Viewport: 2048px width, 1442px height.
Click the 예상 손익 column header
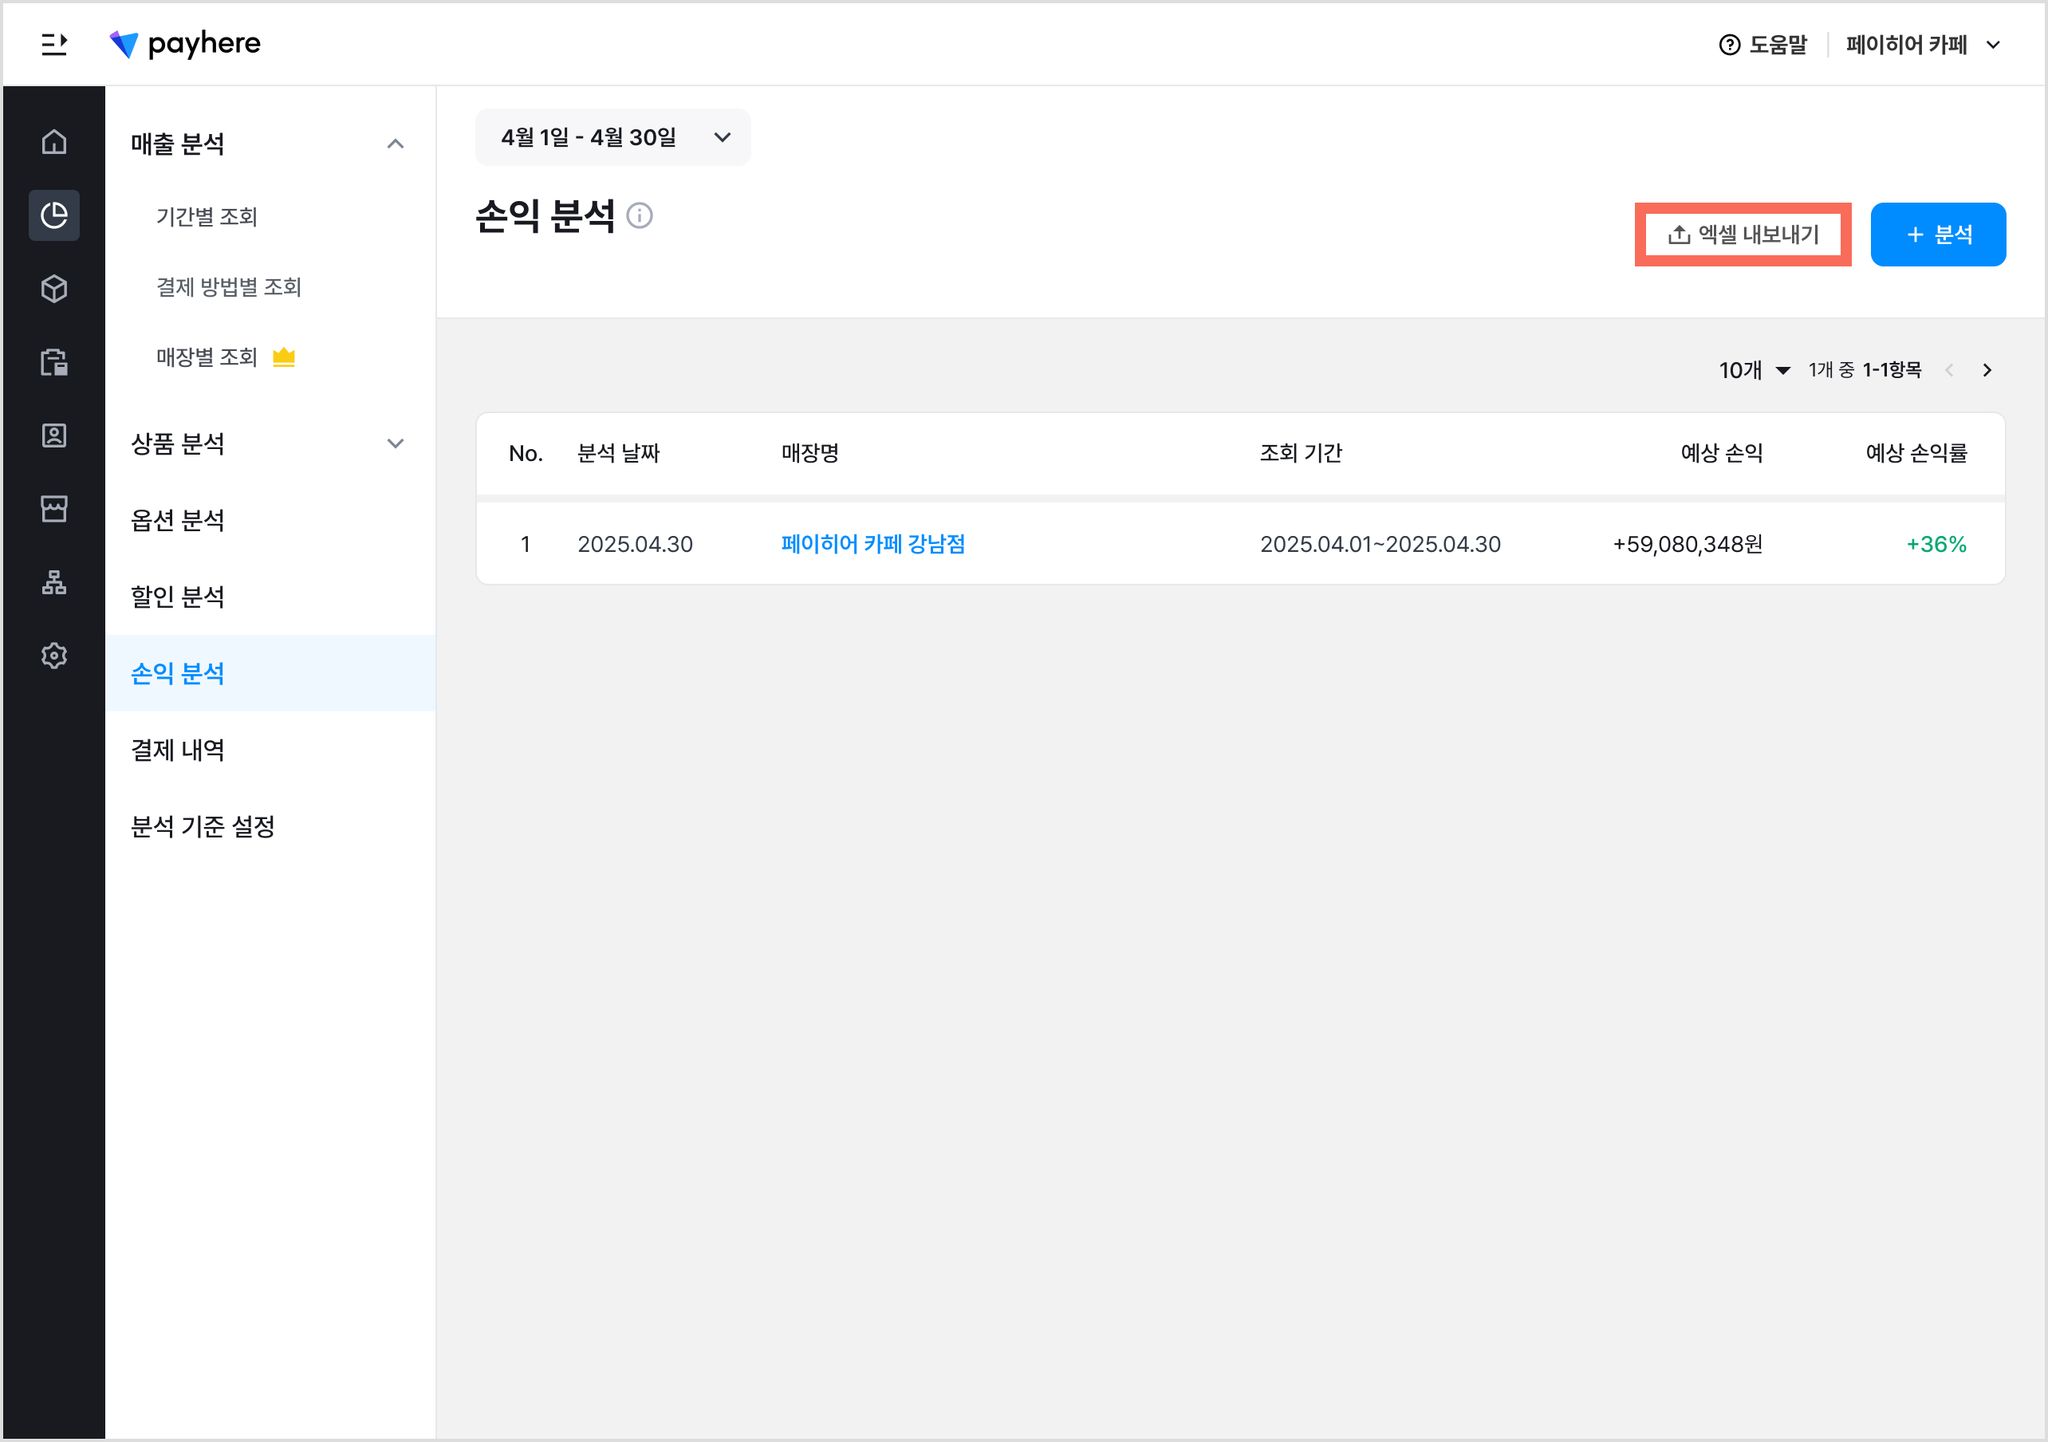[x=1722, y=453]
